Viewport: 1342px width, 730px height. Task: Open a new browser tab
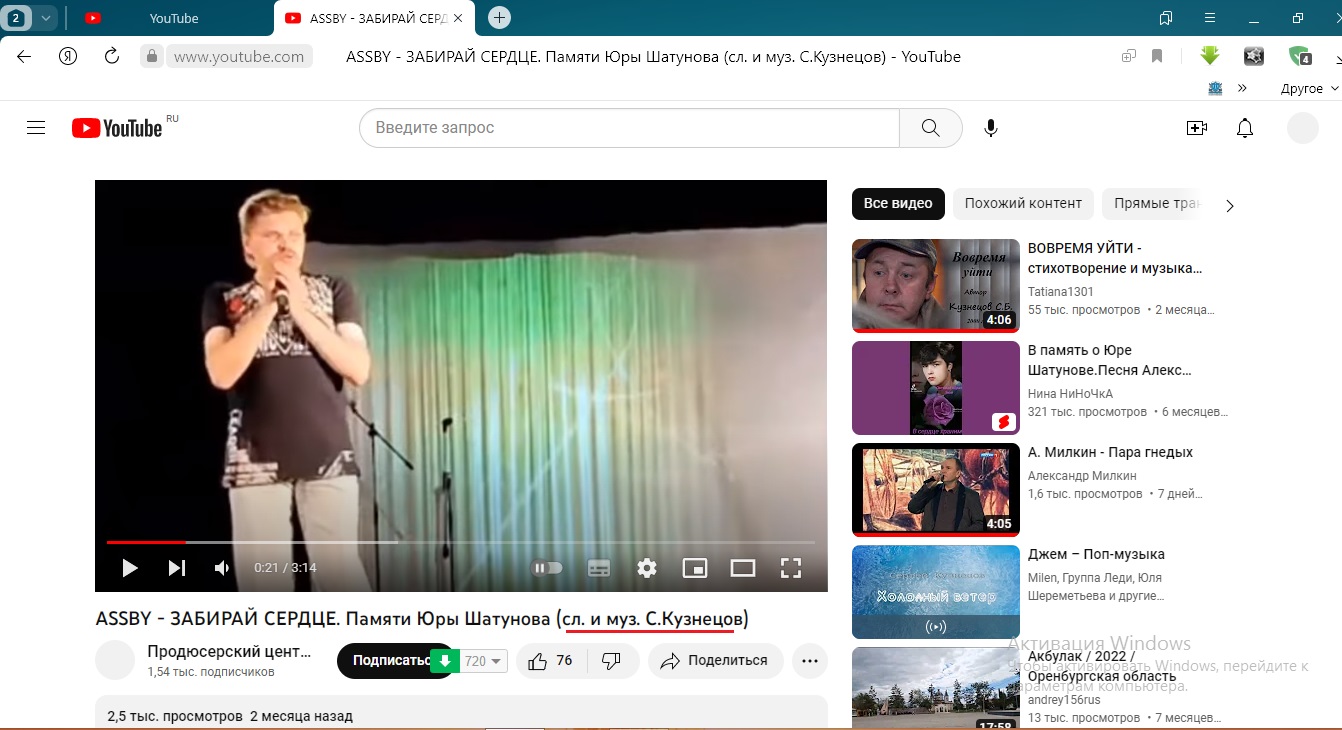(499, 18)
